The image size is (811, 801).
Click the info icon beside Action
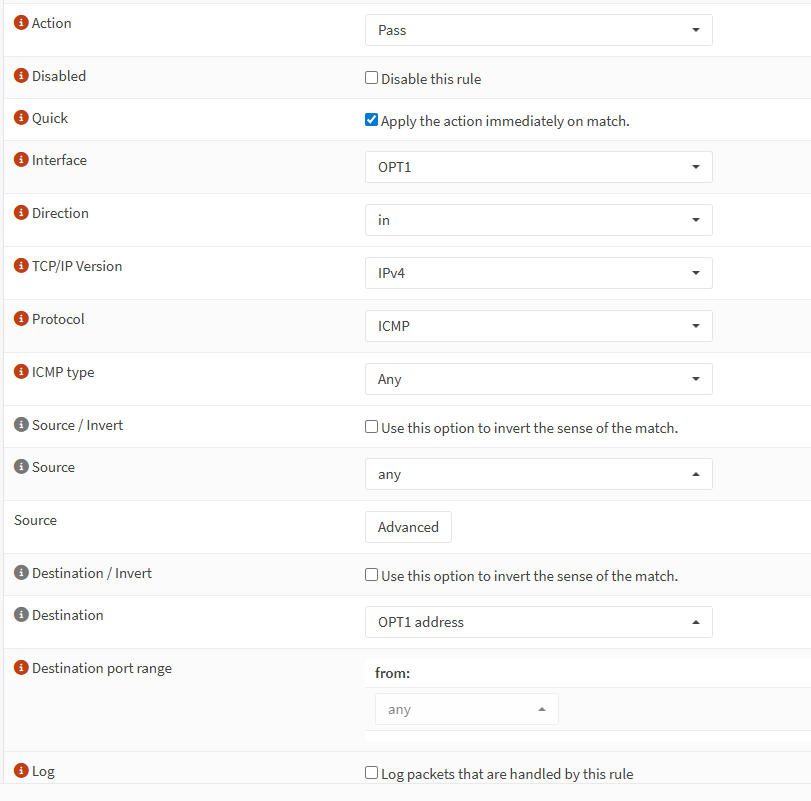point(21,23)
